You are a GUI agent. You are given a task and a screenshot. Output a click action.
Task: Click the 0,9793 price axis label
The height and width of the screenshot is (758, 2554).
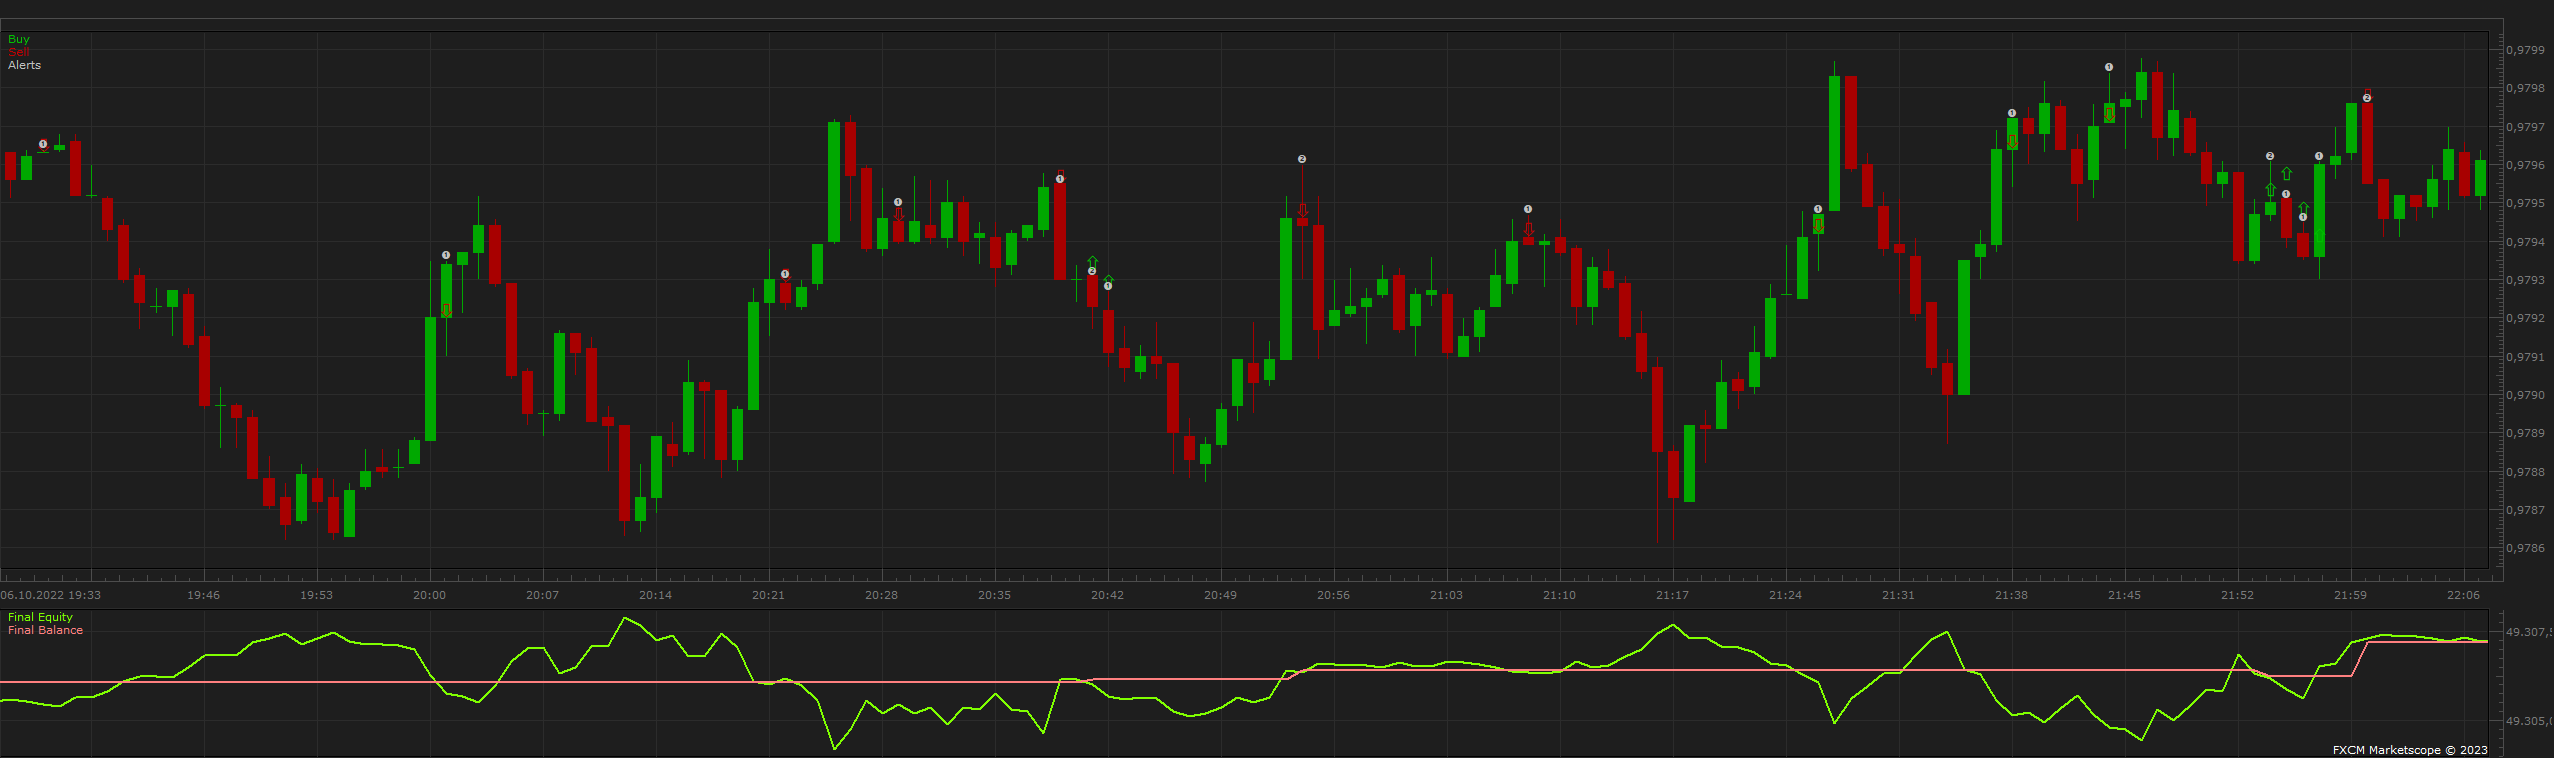coord(2525,280)
